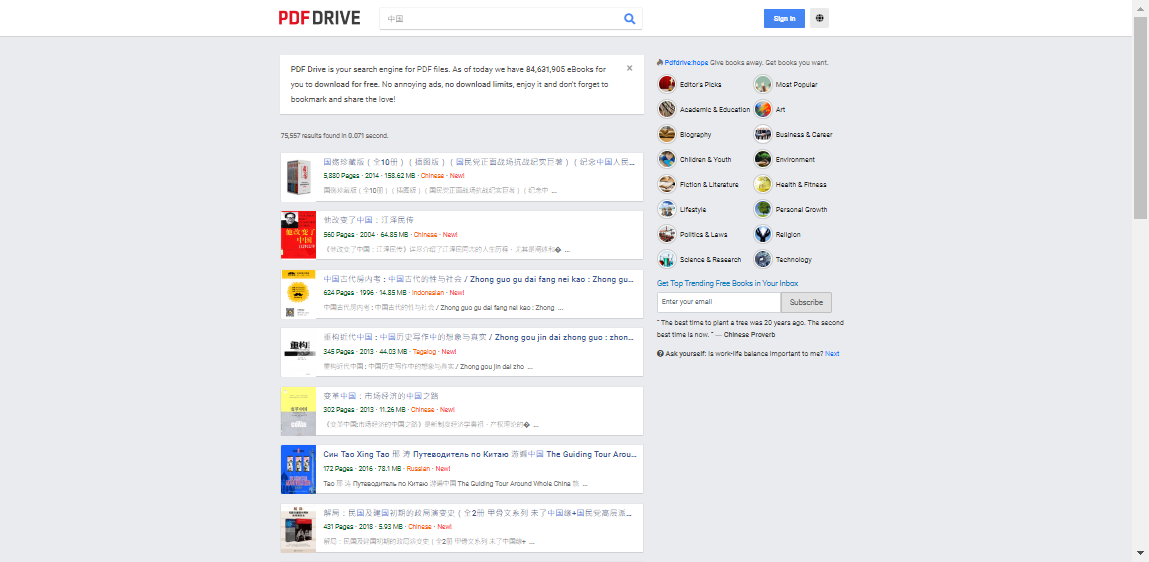This screenshot has height=562, width=1149.
Task: Open the Technology category icon
Action: [x=763, y=259]
